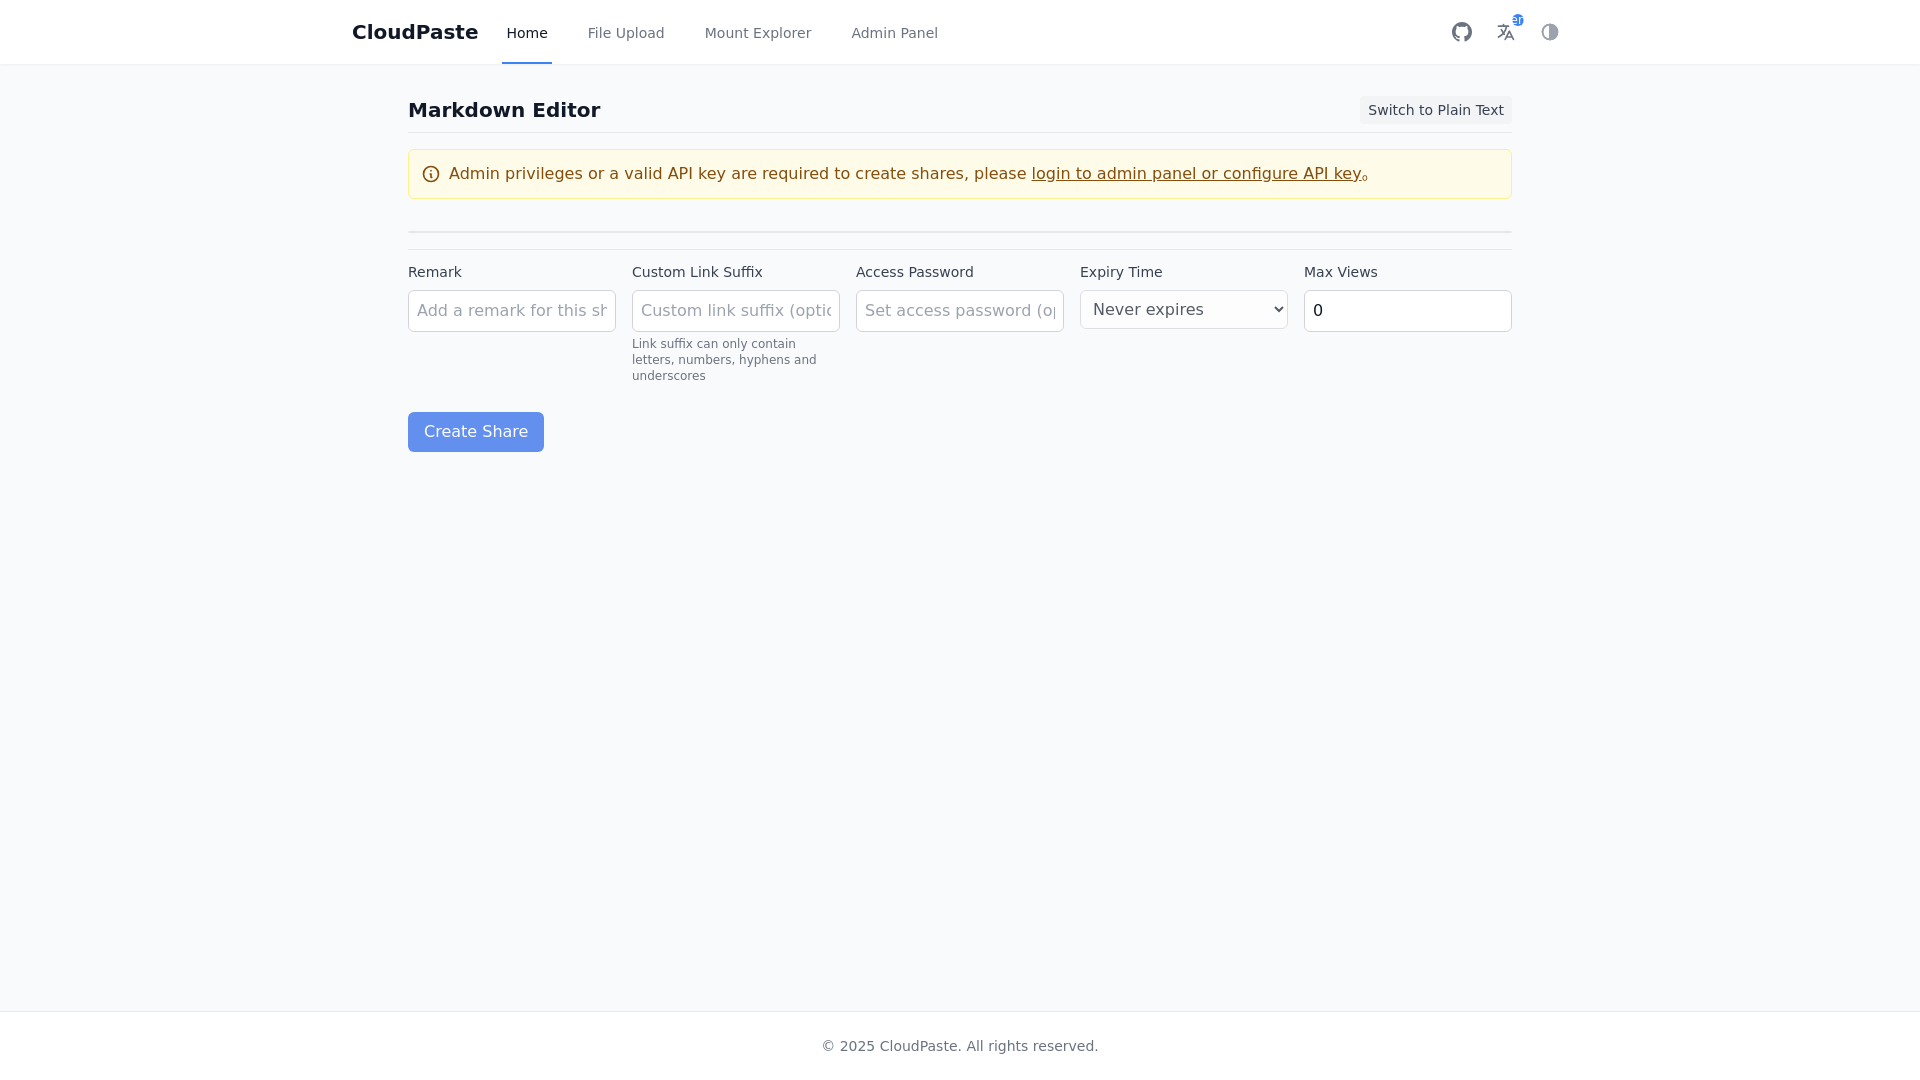Toggle the dark/light theme icon
The height and width of the screenshot is (1080, 1920).
[1550, 32]
